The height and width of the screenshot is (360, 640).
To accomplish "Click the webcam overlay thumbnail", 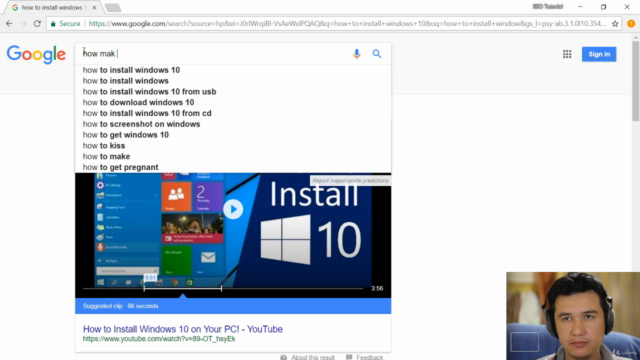I will (573, 316).
